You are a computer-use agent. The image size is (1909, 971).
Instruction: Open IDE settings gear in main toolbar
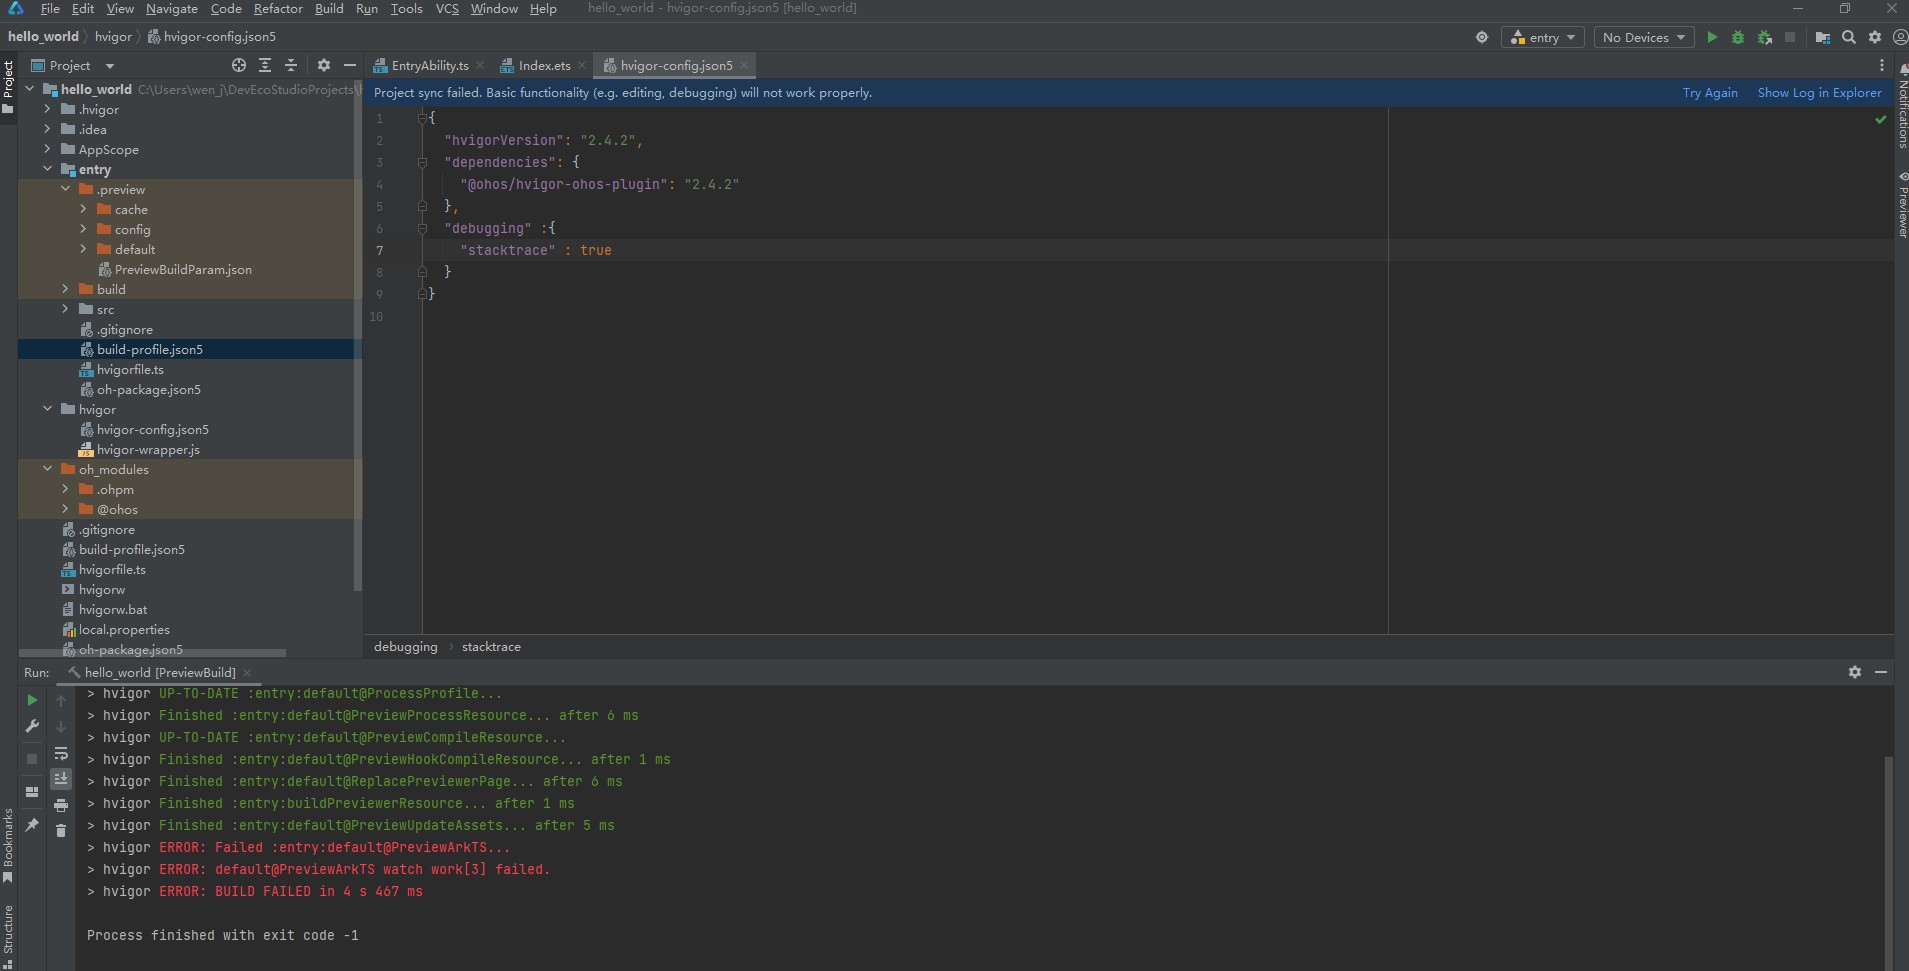pos(1875,37)
